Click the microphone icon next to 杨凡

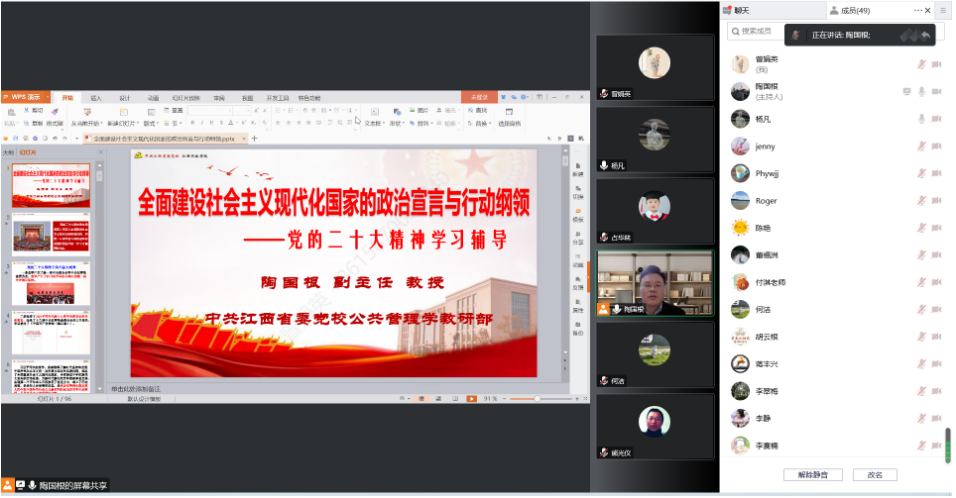[x=921, y=118]
